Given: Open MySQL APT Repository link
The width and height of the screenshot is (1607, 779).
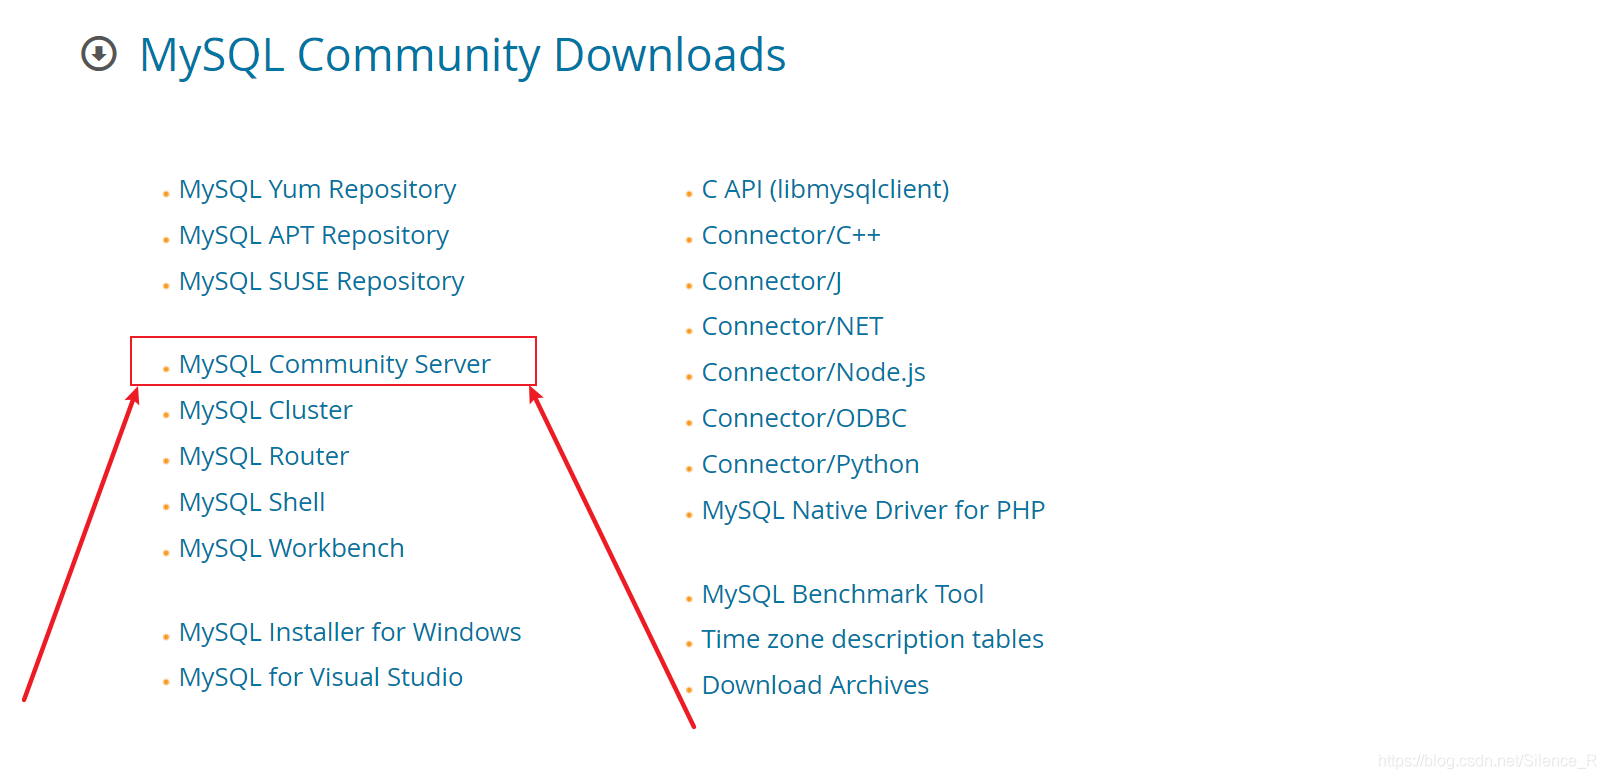Looking at the screenshot, I should (x=314, y=236).
